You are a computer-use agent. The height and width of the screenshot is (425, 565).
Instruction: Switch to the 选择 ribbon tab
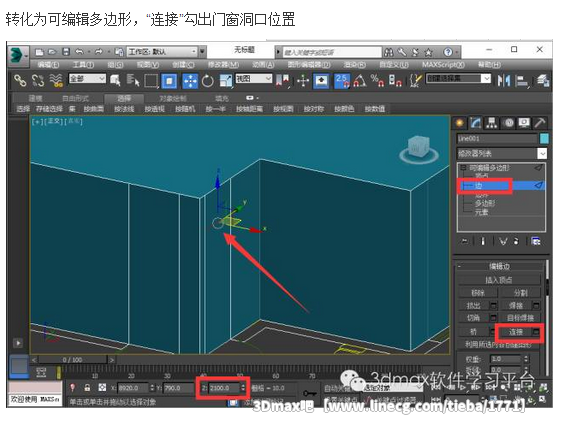click(x=124, y=98)
